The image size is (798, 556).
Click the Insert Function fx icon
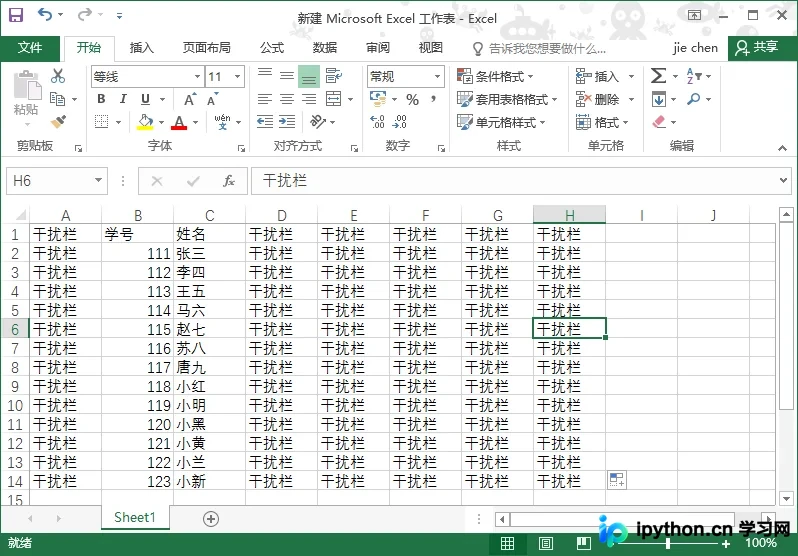229,181
